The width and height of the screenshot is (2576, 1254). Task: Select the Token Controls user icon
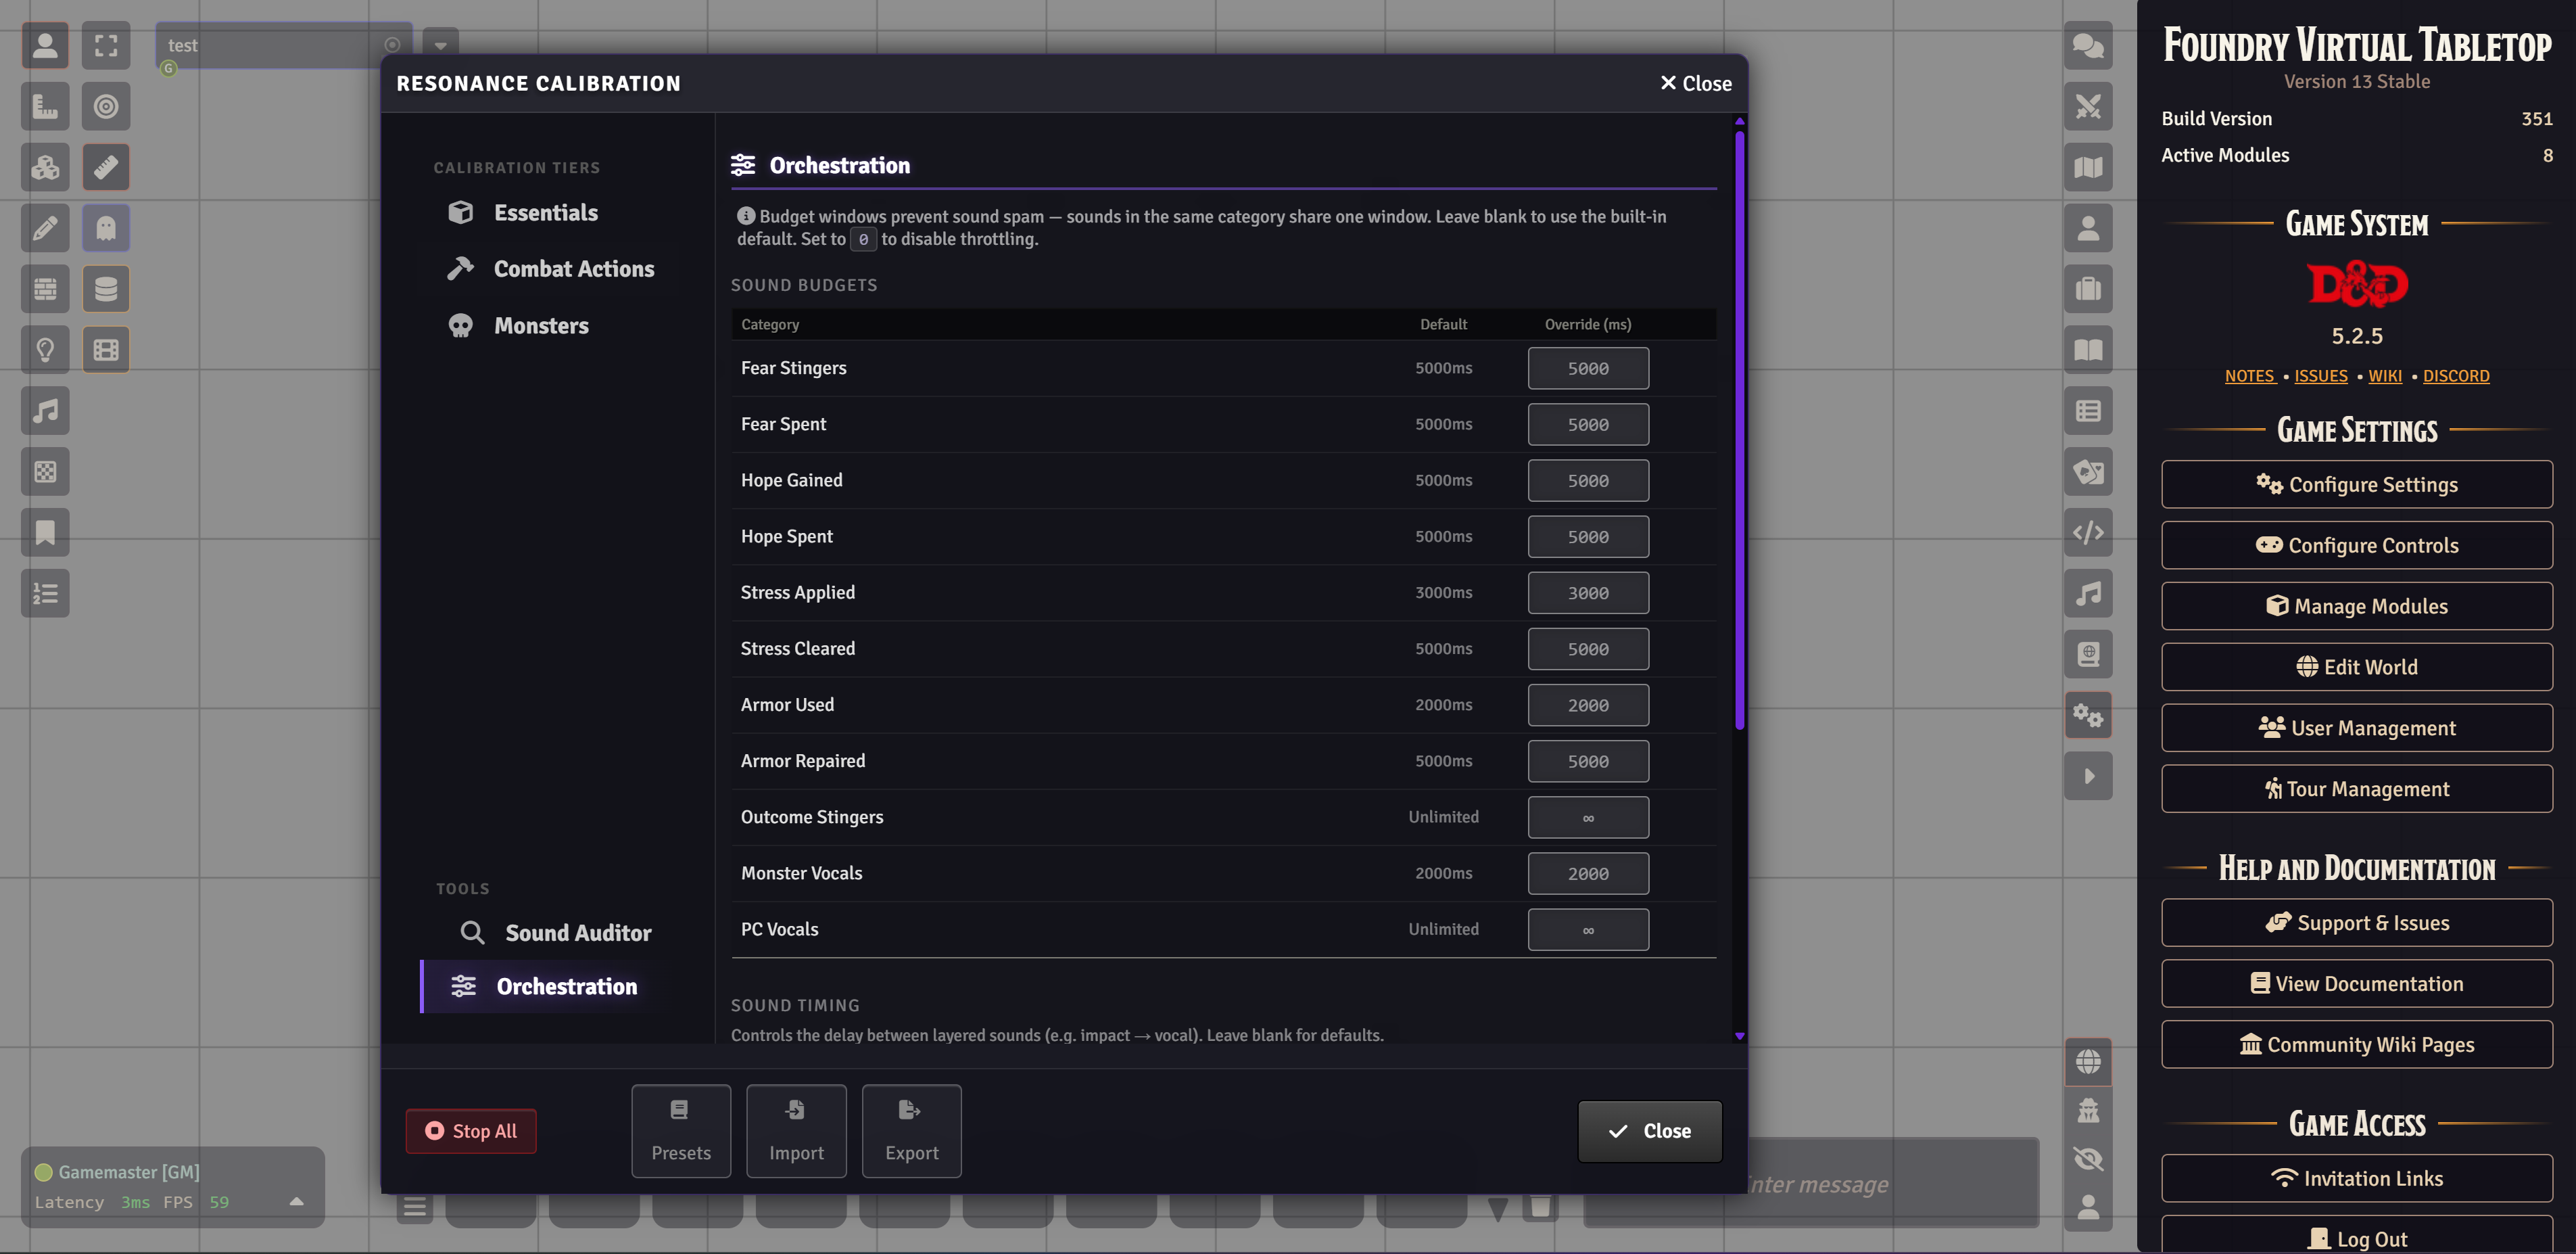[45, 46]
